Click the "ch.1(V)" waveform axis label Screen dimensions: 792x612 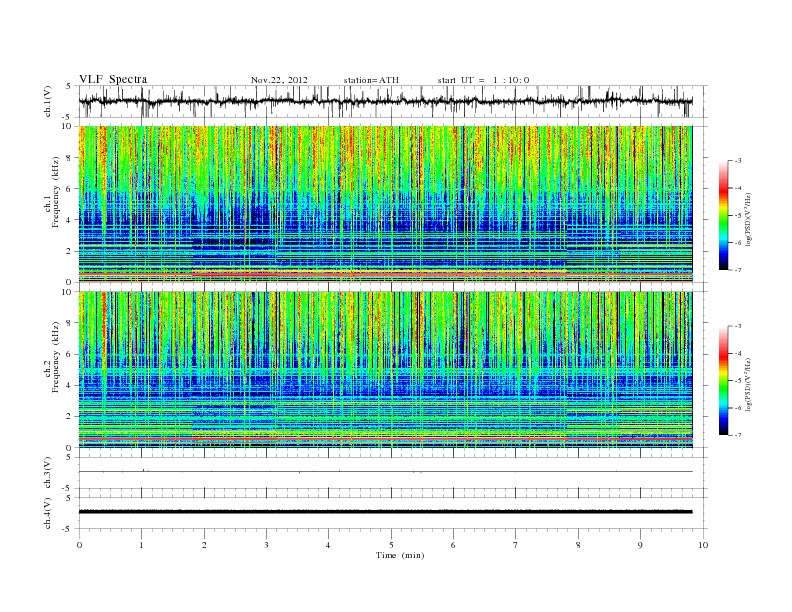(x=47, y=101)
